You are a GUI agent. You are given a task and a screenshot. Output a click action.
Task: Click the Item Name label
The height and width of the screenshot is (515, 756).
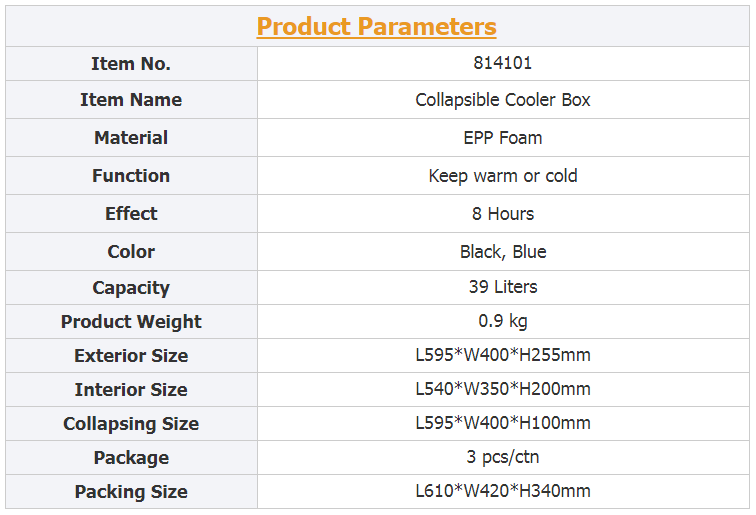tap(131, 100)
